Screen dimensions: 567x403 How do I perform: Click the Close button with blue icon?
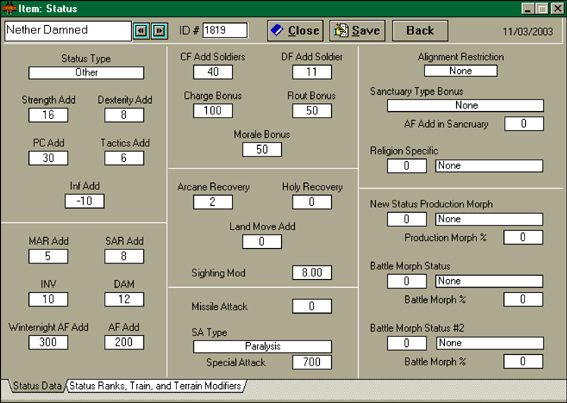tap(295, 31)
